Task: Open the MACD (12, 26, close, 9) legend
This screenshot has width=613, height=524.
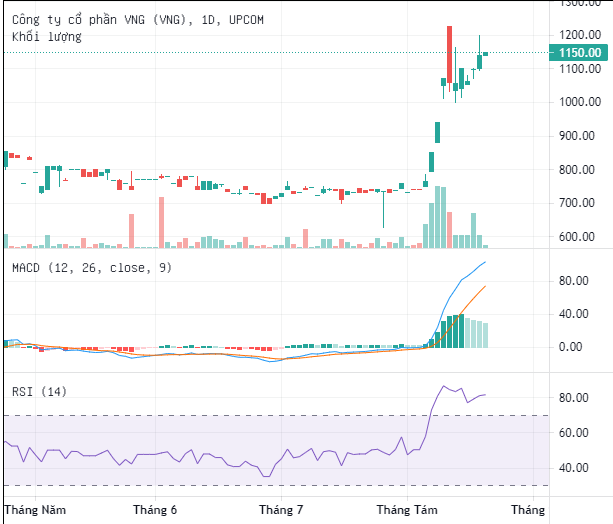Action: pos(92,268)
